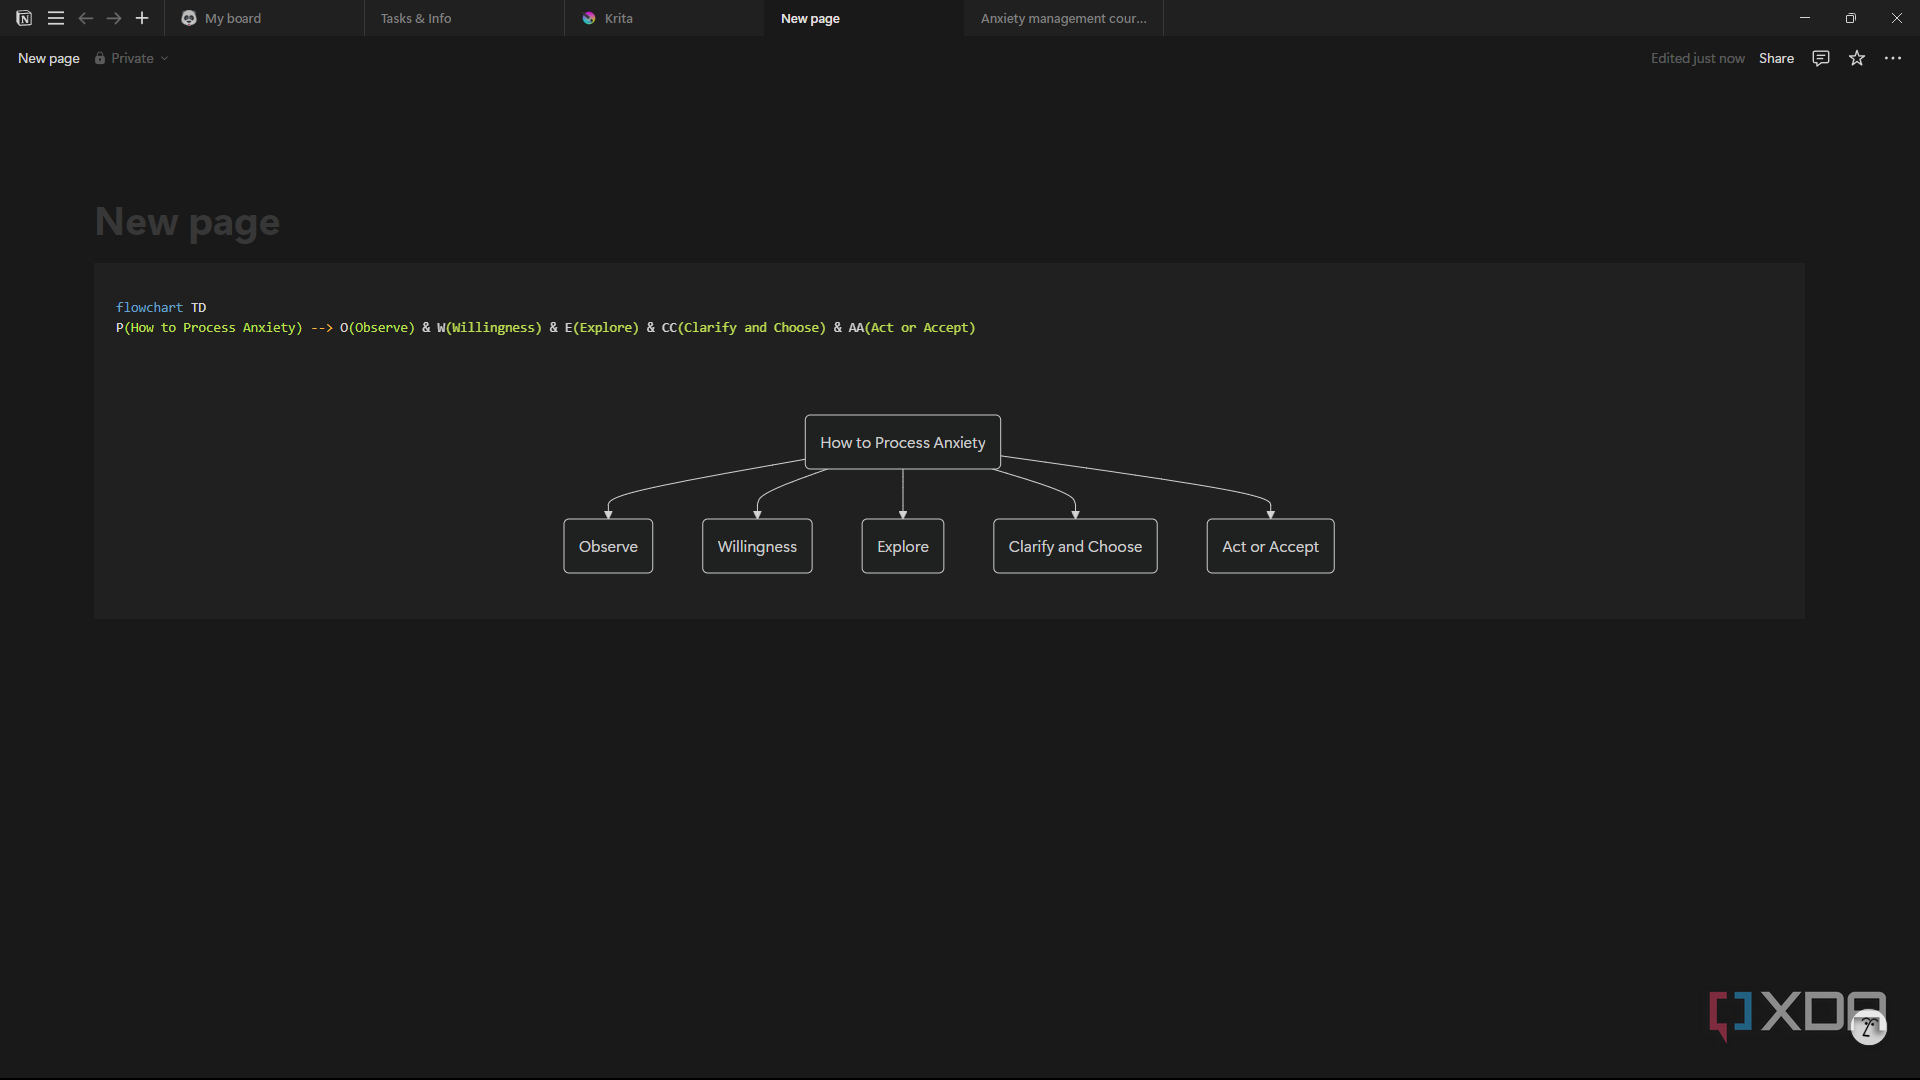
Task: Click the Clarify and Choose node
Action: (1075, 546)
